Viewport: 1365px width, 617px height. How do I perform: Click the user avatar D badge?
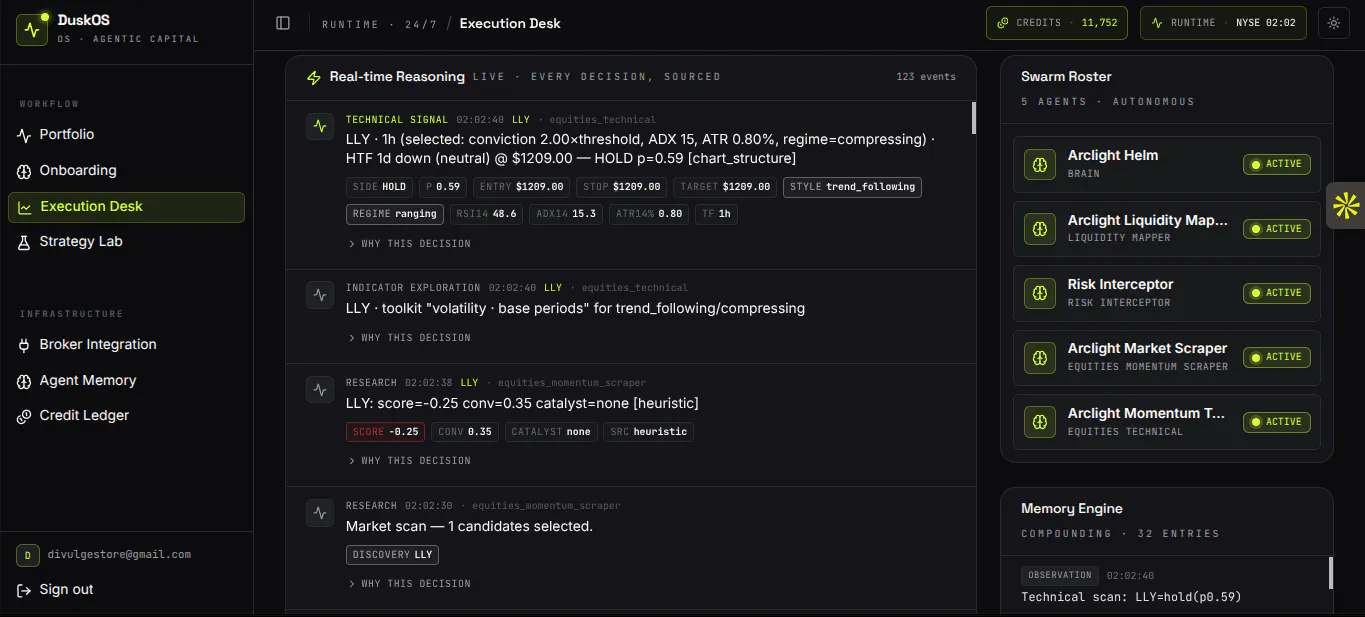click(x=28, y=555)
